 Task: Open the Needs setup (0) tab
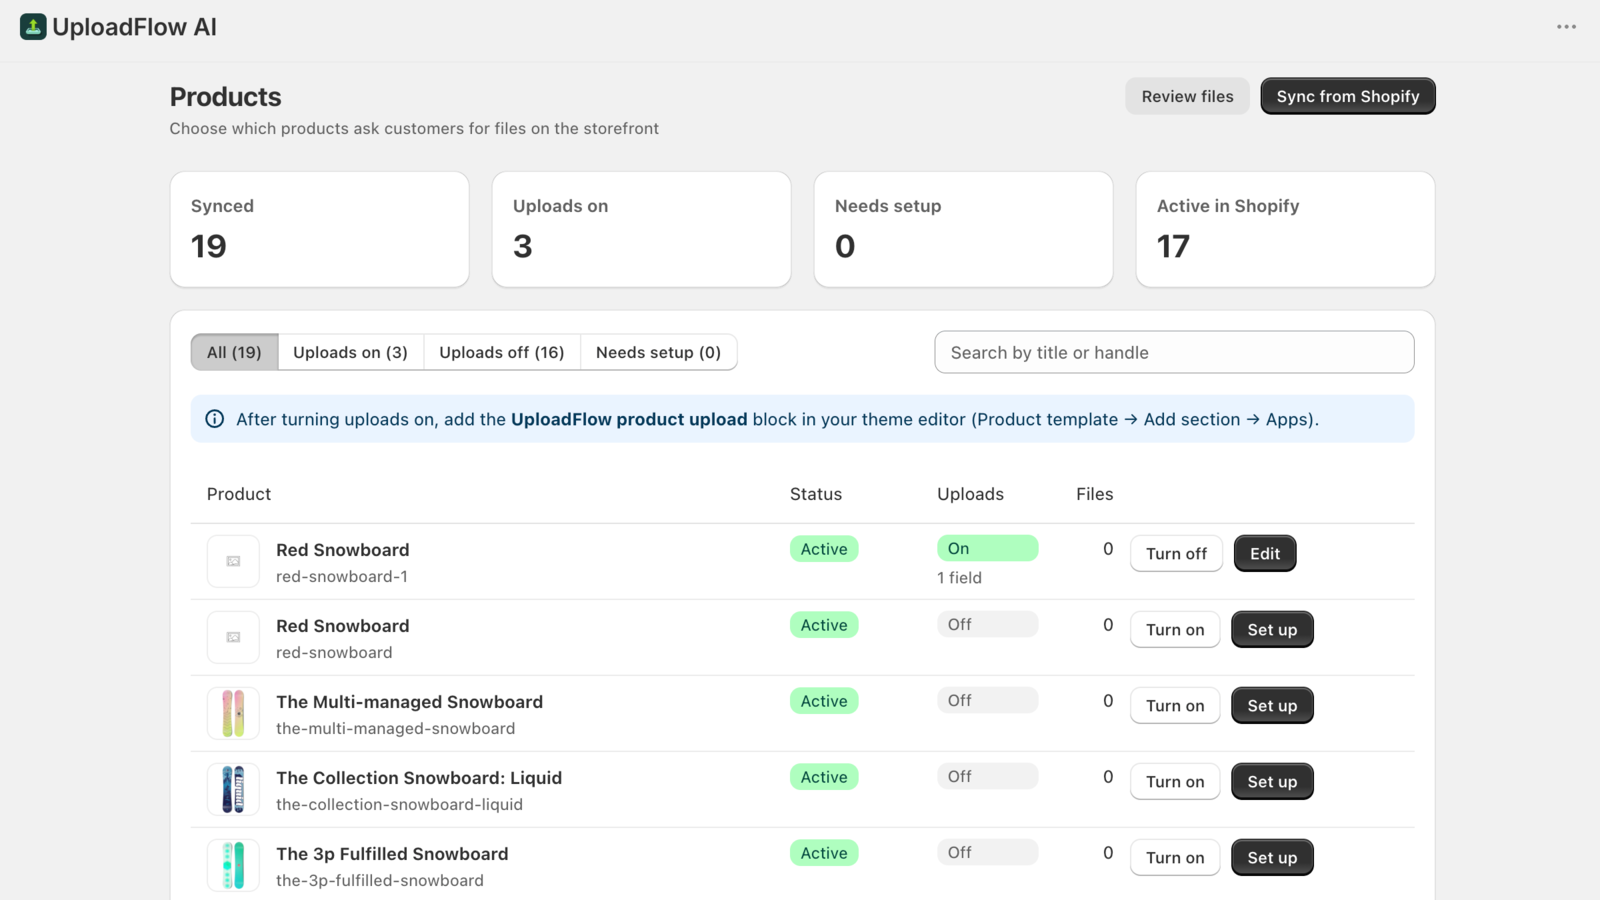click(658, 352)
